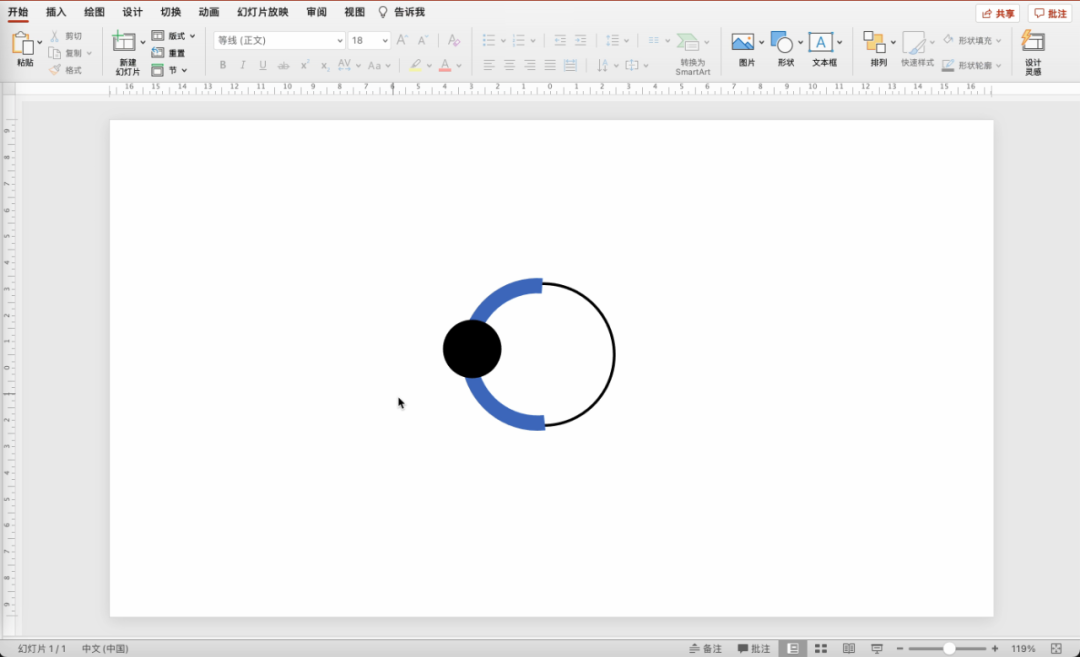
Task: Open Design Ideas (设计灵感) icon
Action: click(x=1033, y=42)
